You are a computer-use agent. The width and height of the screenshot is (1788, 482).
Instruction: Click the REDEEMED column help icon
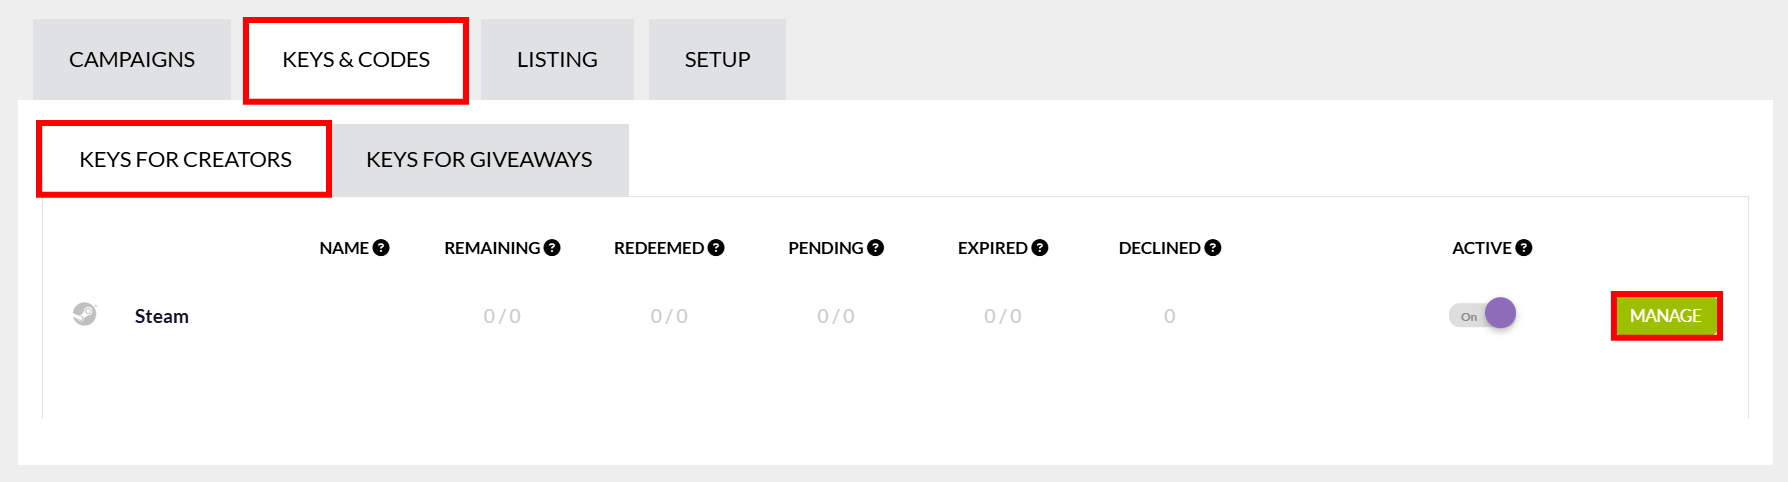pyautogui.click(x=716, y=248)
